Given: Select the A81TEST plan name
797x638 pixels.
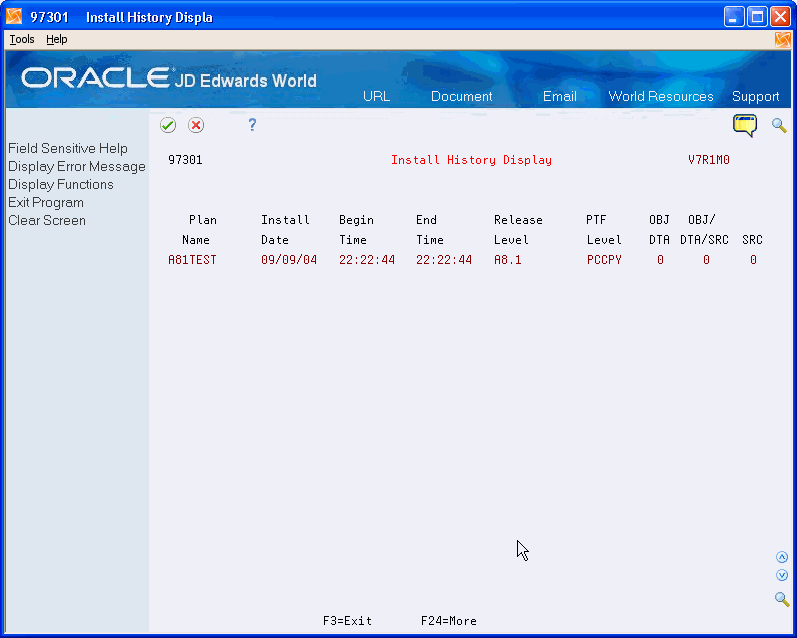Looking at the screenshot, I should coord(192,260).
